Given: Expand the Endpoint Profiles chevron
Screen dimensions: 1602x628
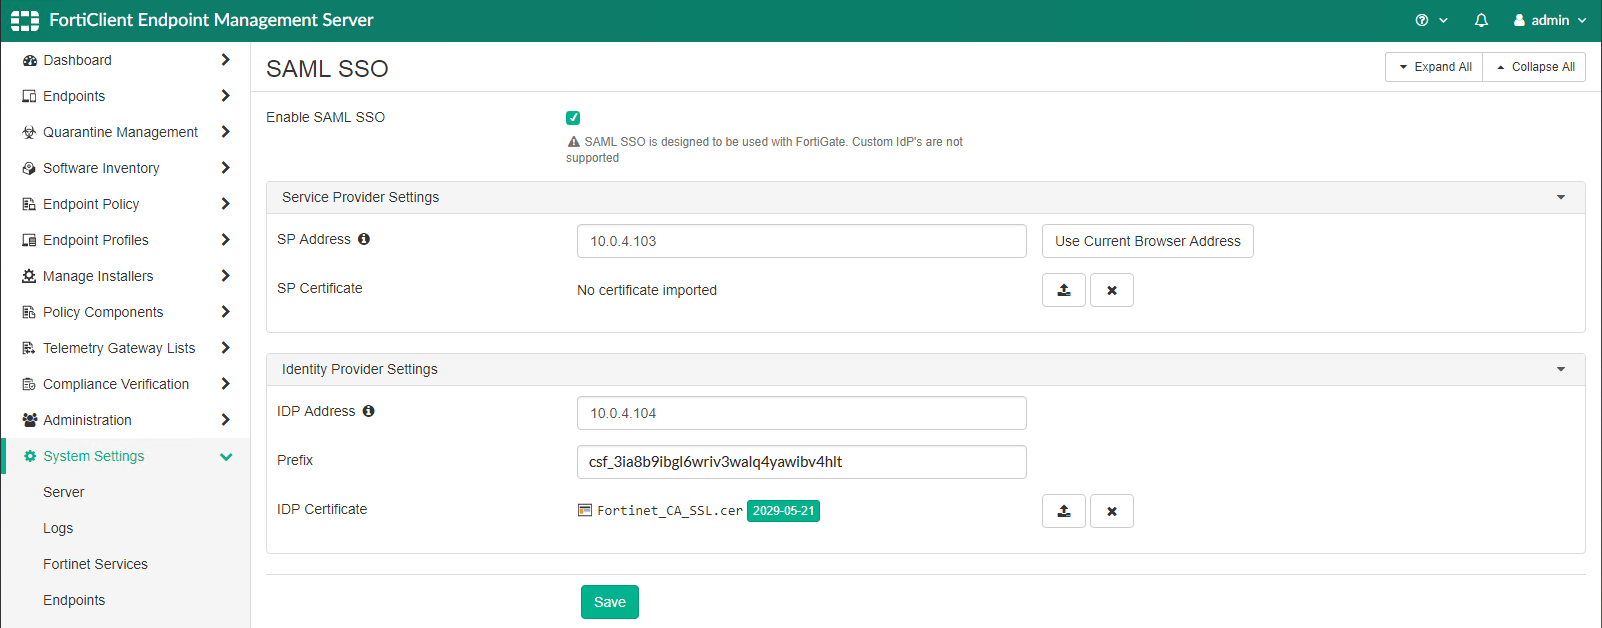Looking at the screenshot, I should pyautogui.click(x=225, y=240).
